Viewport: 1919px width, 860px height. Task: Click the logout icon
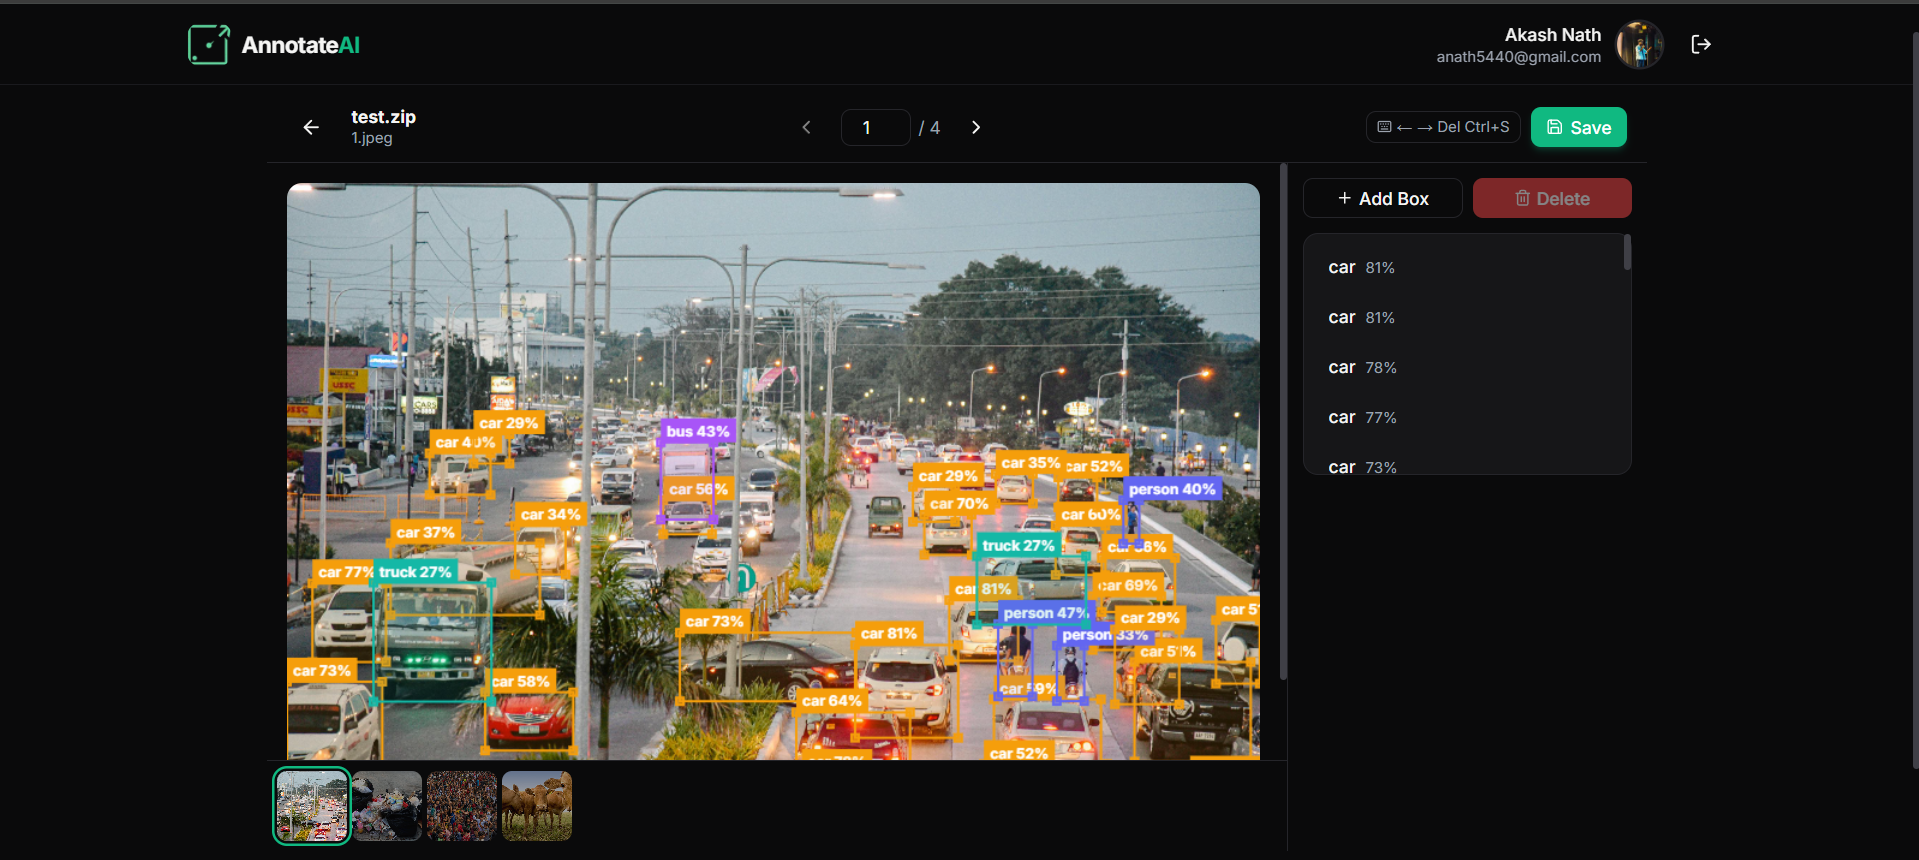point(1700,44)
